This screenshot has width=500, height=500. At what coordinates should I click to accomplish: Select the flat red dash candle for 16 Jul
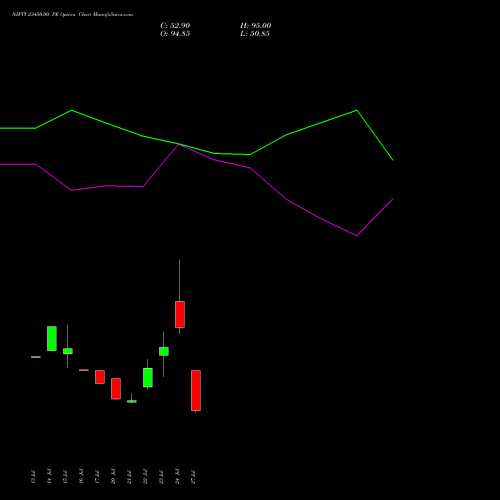[x=84, y=370]
